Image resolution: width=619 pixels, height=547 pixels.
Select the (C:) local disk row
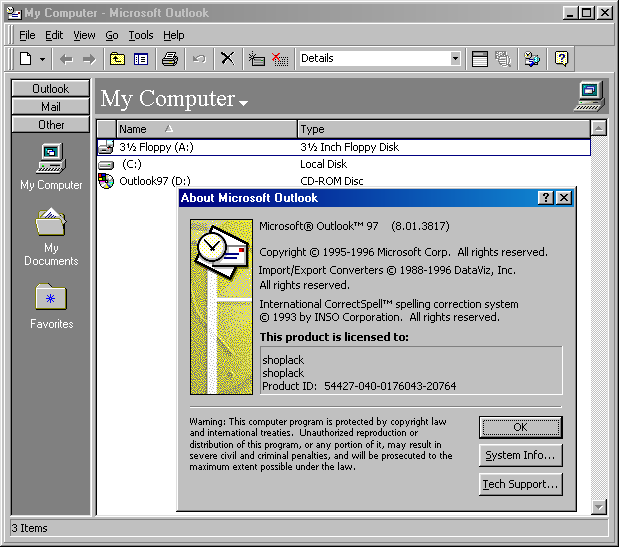(x=344, y=164)
